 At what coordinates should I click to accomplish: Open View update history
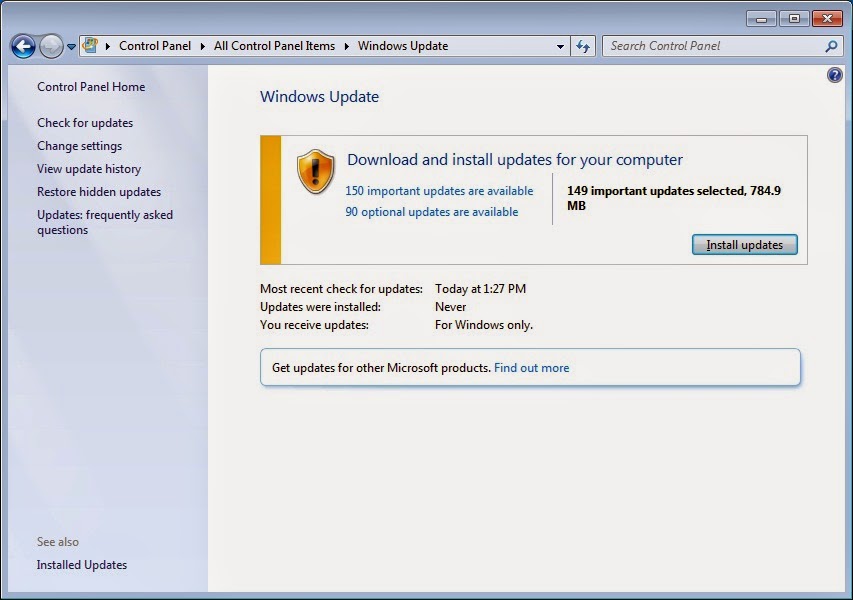point(89,169)
